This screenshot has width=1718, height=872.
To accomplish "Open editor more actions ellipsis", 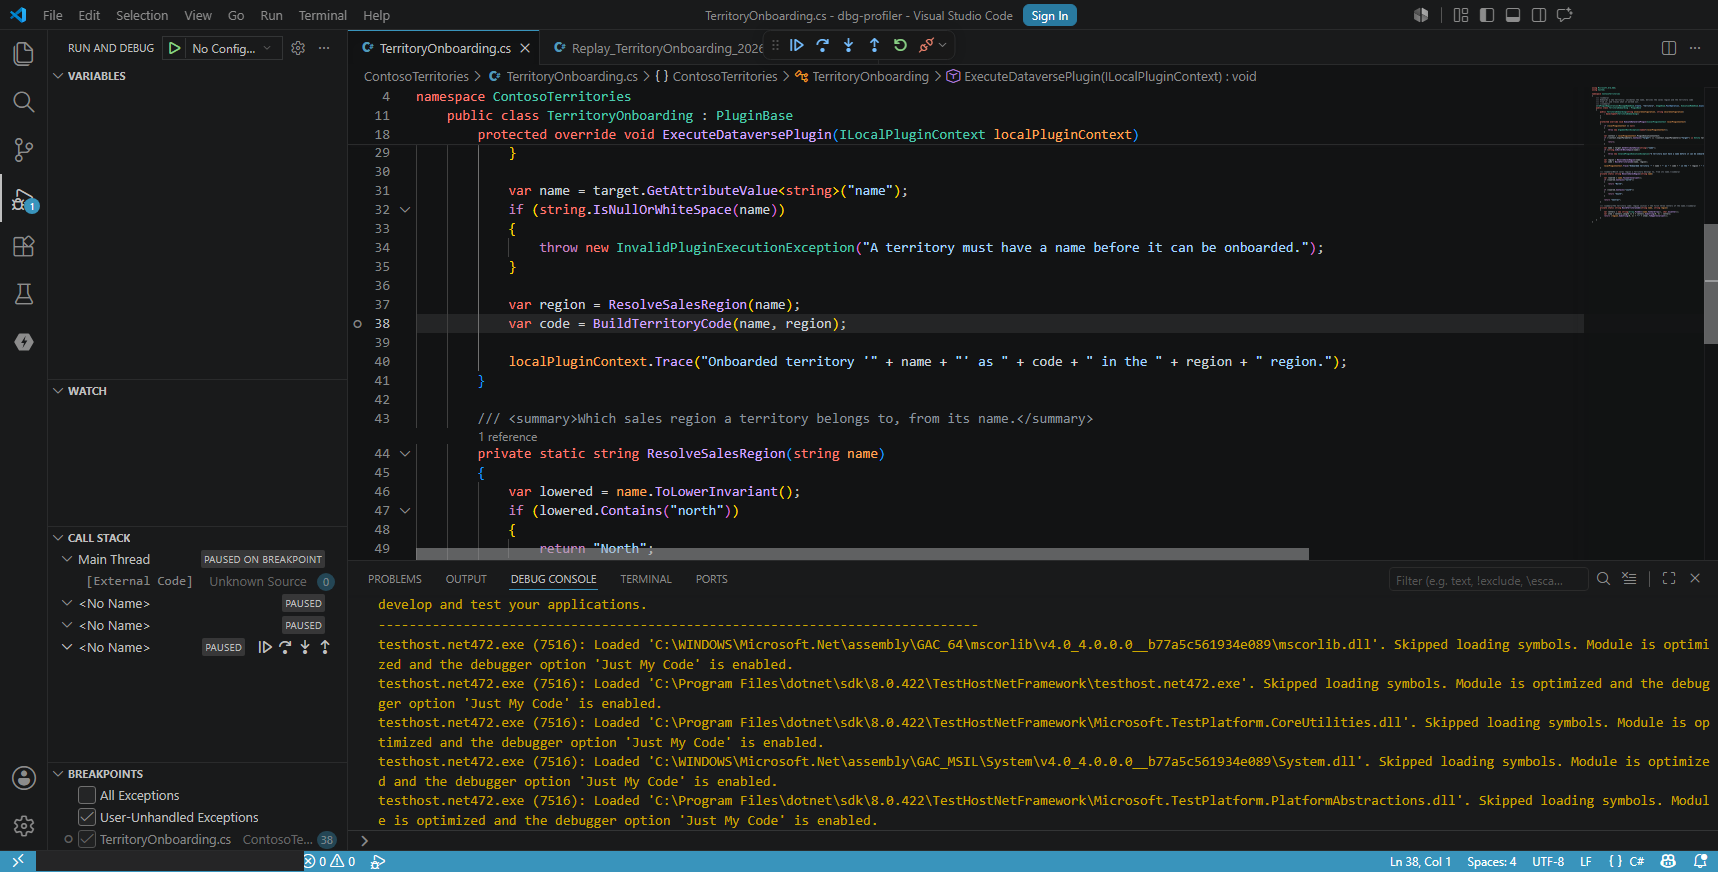I will click(1695, 48).
